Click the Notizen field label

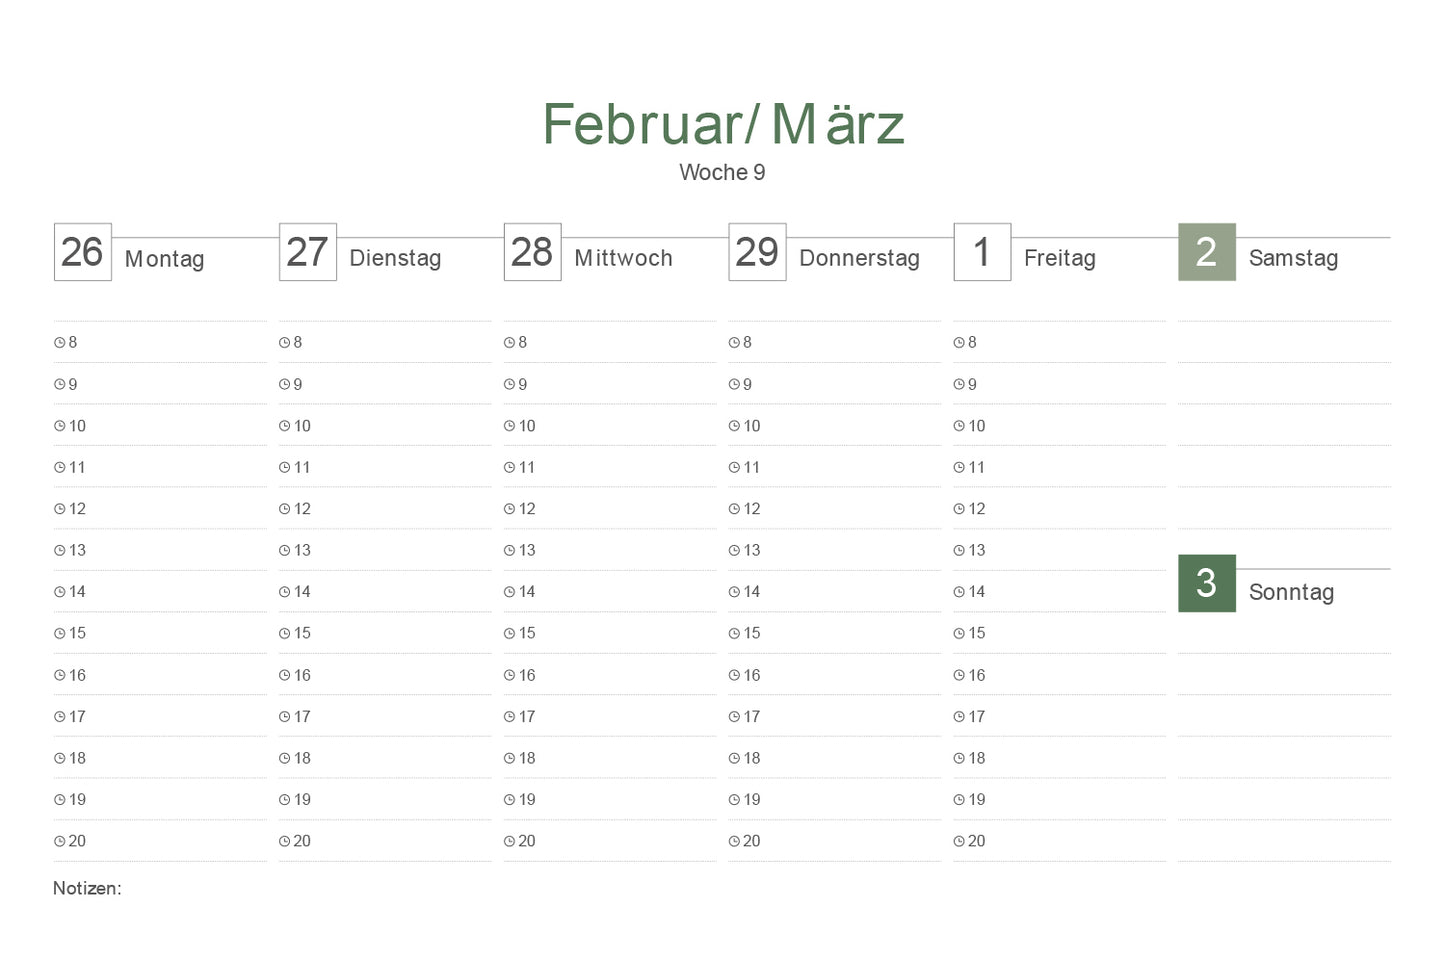tap(87, 888)
